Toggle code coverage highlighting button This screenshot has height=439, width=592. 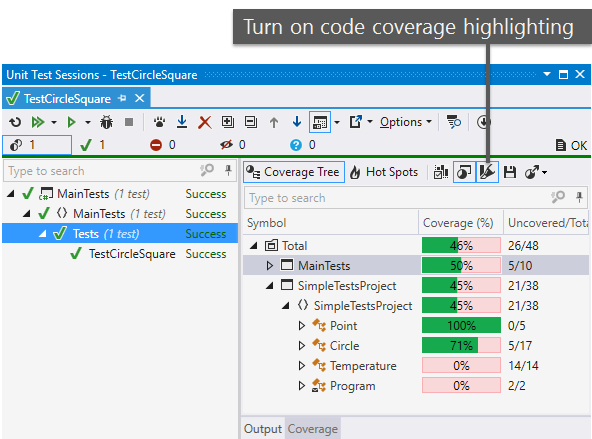(487, 172)
